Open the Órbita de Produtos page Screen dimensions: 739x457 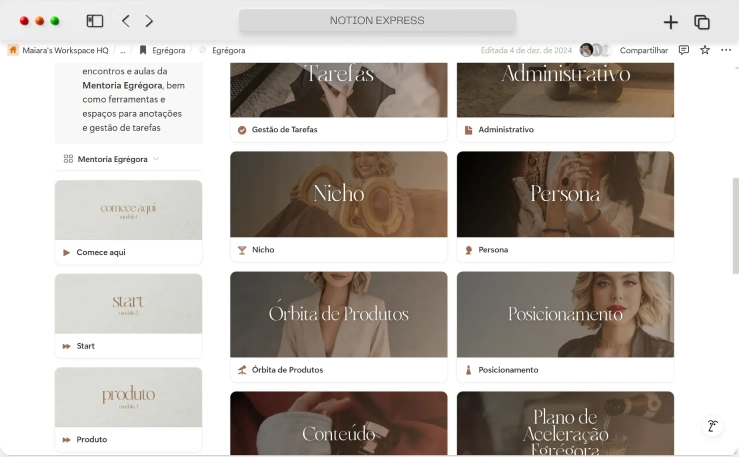286,370
